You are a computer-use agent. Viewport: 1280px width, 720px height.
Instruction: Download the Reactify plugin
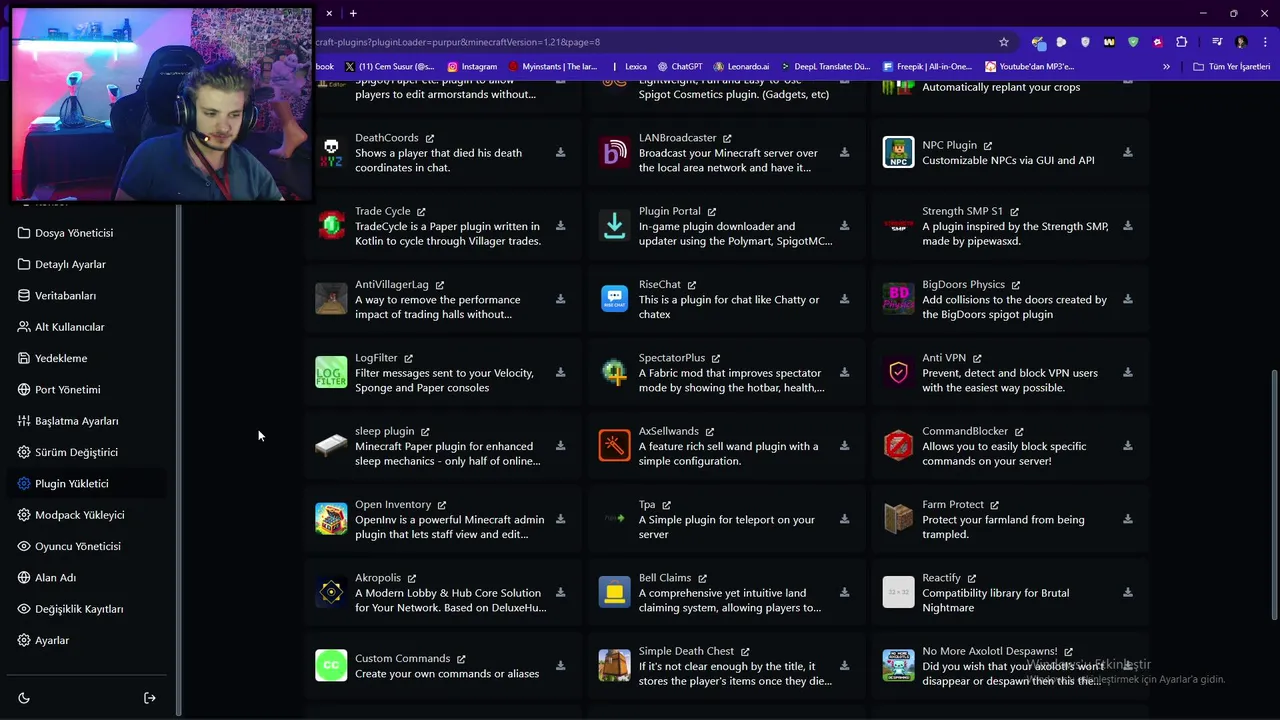click(x=1127, y=592)
